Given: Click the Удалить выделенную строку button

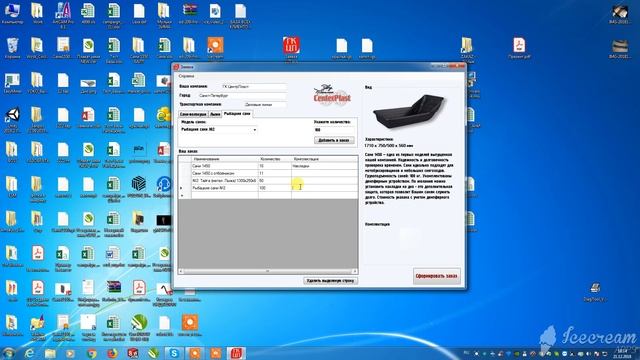Looking at the screenshot, I should click(331, 281).
